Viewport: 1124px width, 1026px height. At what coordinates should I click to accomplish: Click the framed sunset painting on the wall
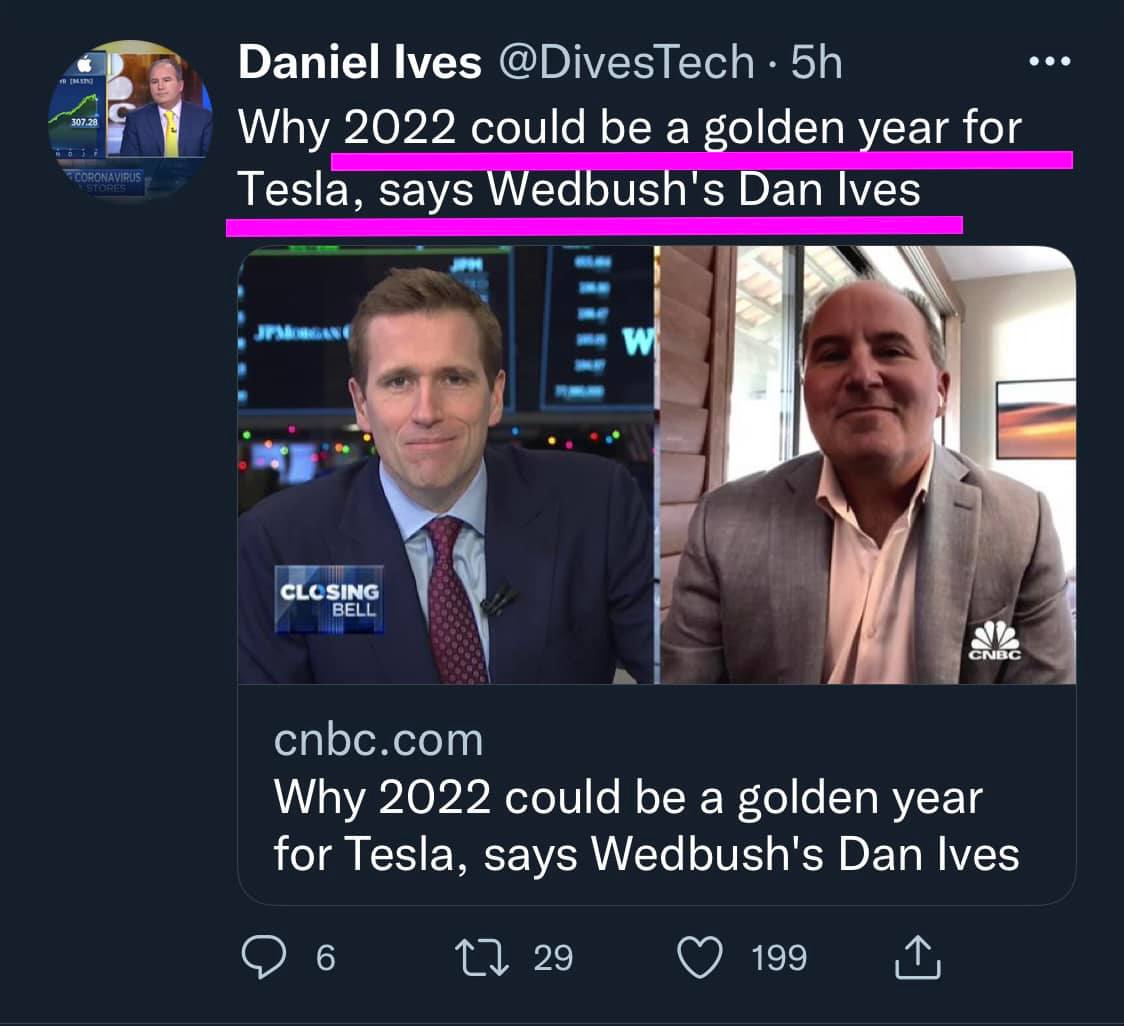point(1035,418)
